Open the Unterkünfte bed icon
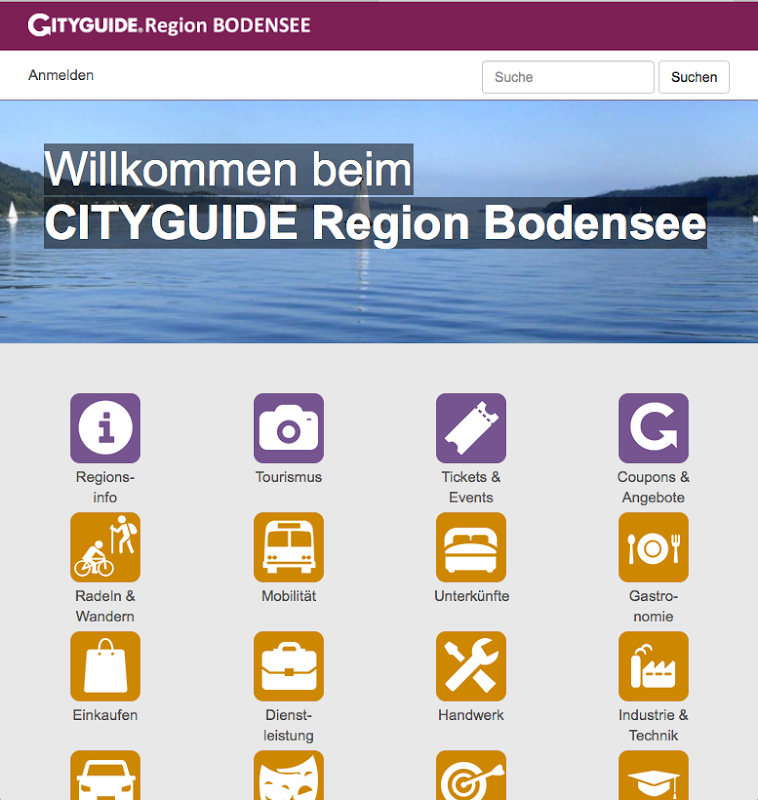The image size is (758, 800). coord(471,547)
